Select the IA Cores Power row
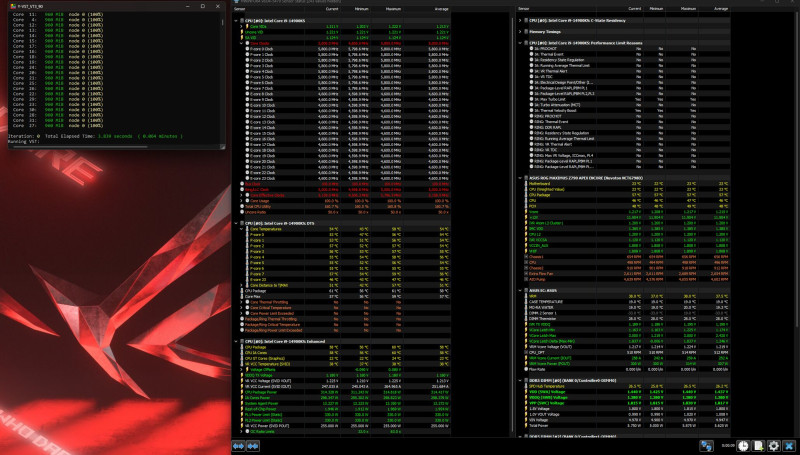The height and width of the screenshot is (455, 800). coord(344,397)
